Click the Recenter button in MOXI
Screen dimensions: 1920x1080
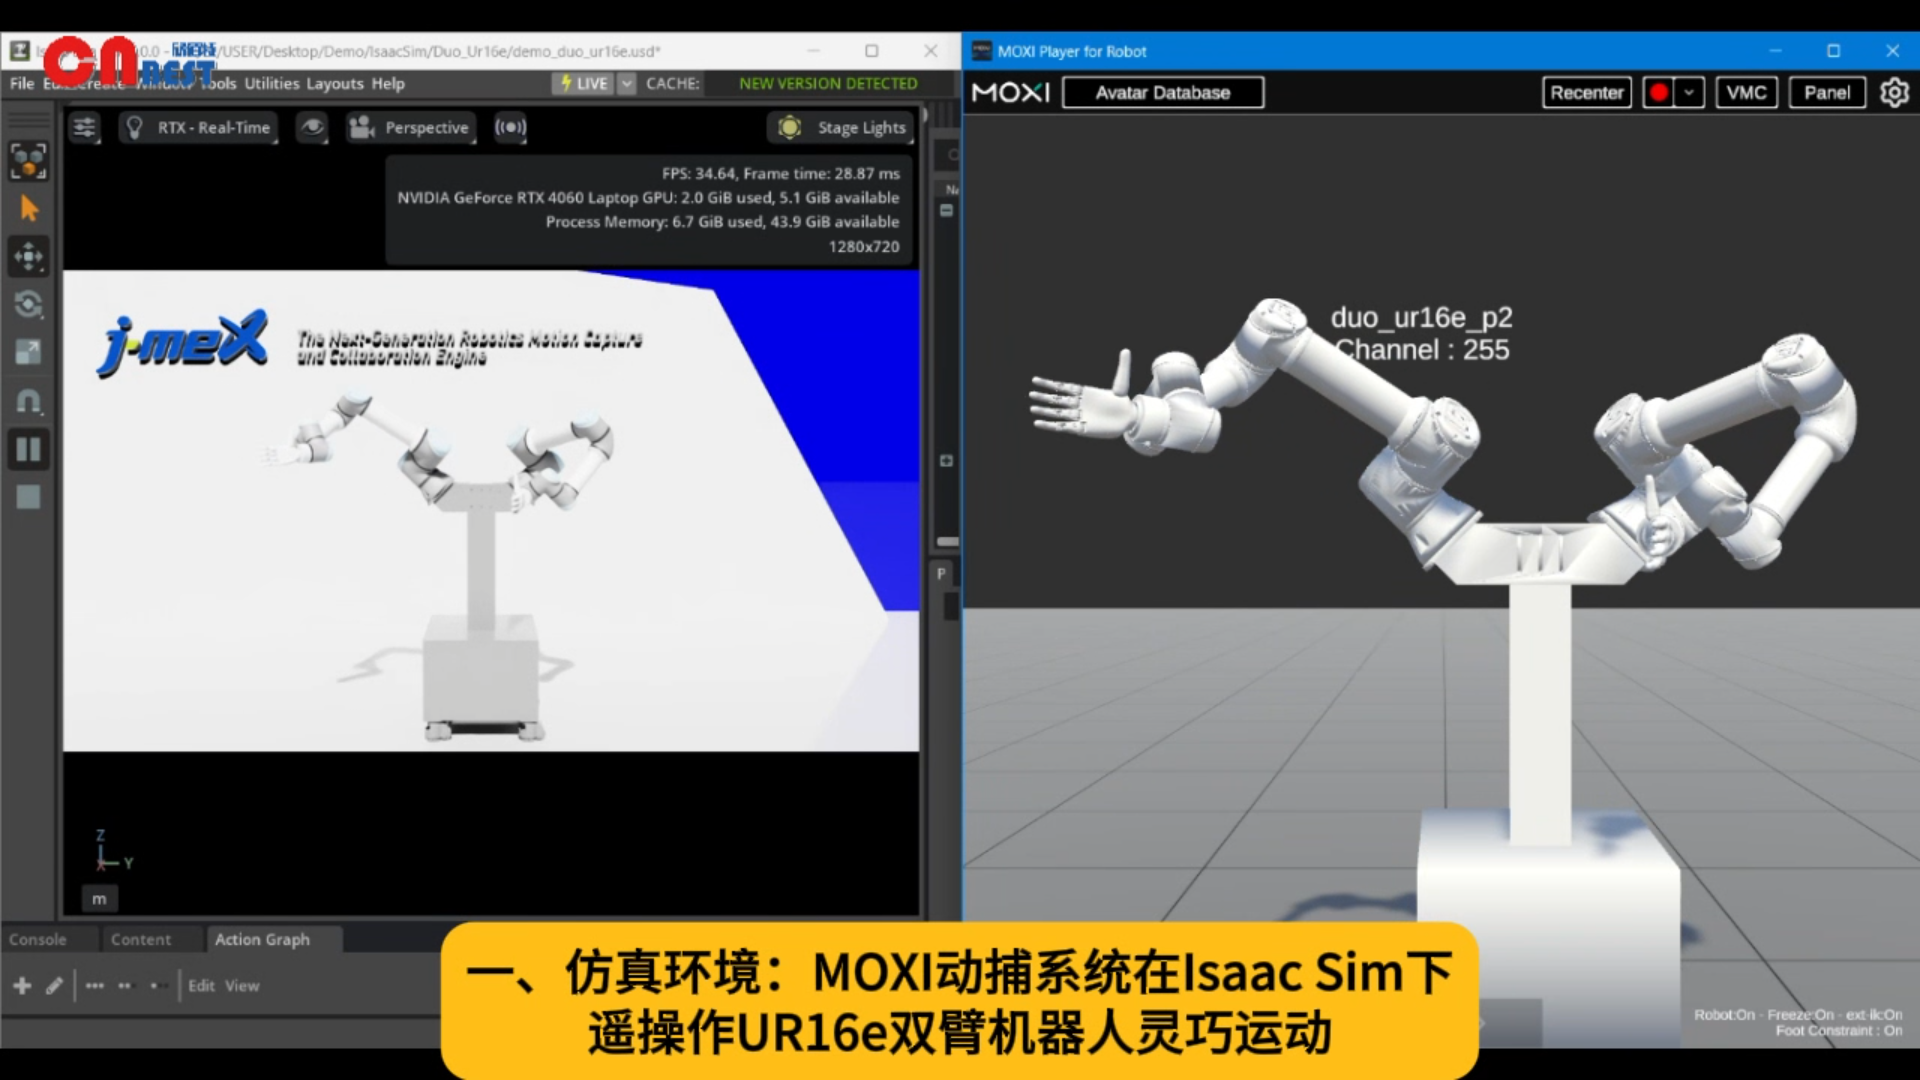tap(1587, 93)
